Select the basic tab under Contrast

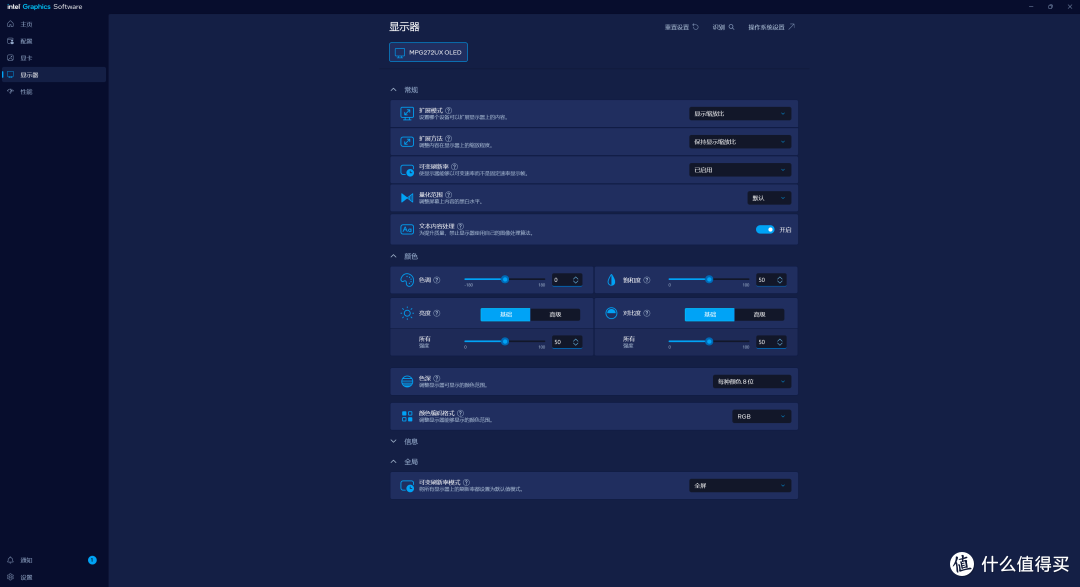click(x=709, y=315)
